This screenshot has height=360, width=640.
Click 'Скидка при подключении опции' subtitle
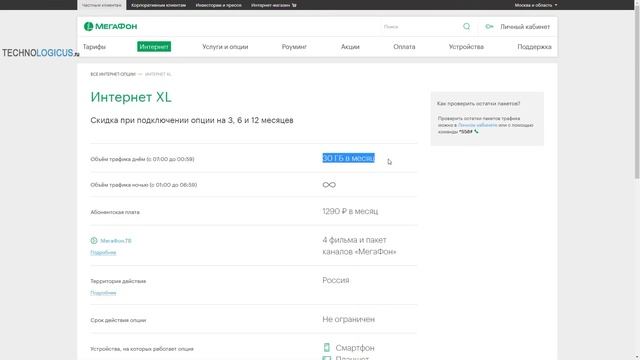[x=192, y=120]
